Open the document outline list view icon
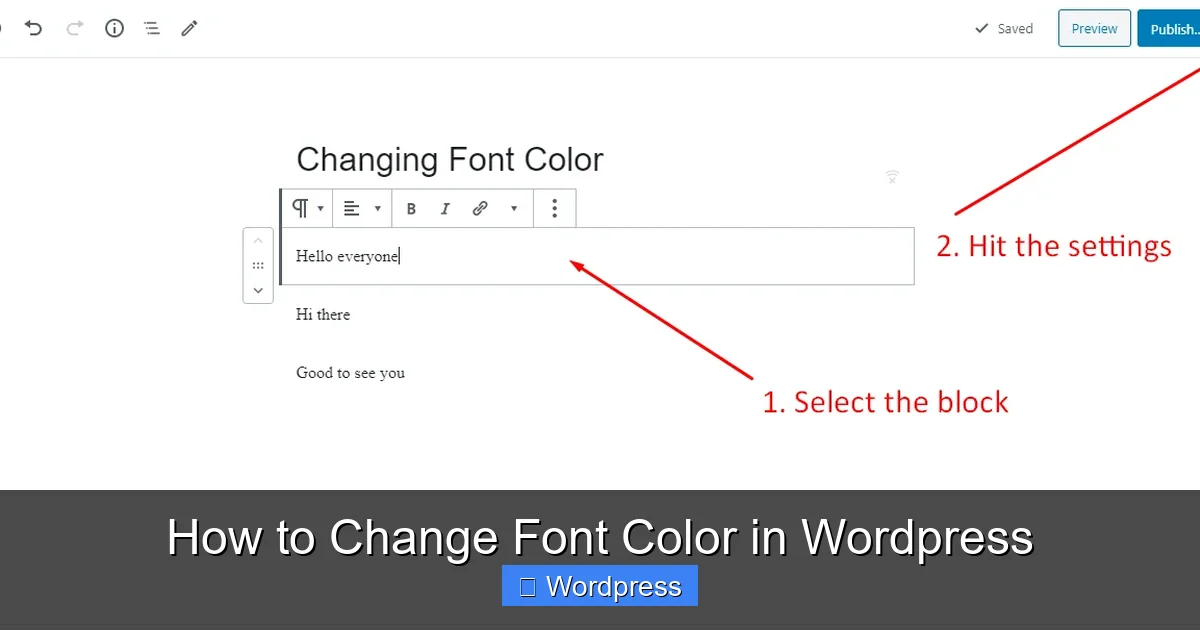The height and width of the screenshot is (630, 1200). click(x=151, y=28)
